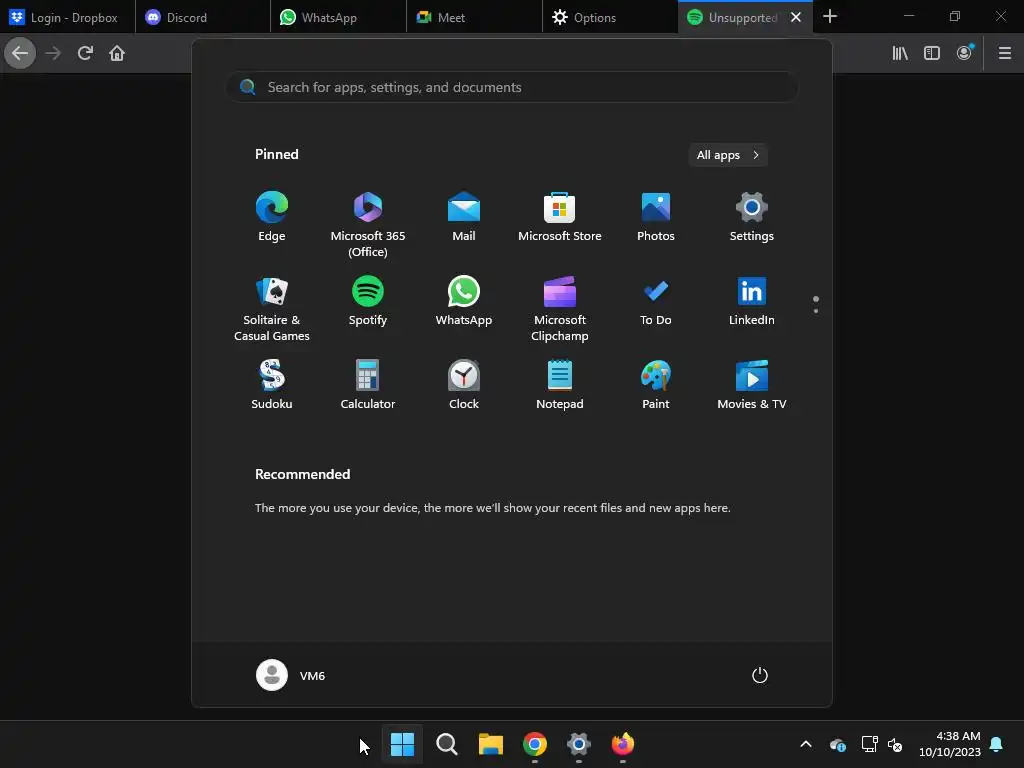Switch to the WhatsApp browser tab
The image size is (1024, 768).
tap(338, 17)
